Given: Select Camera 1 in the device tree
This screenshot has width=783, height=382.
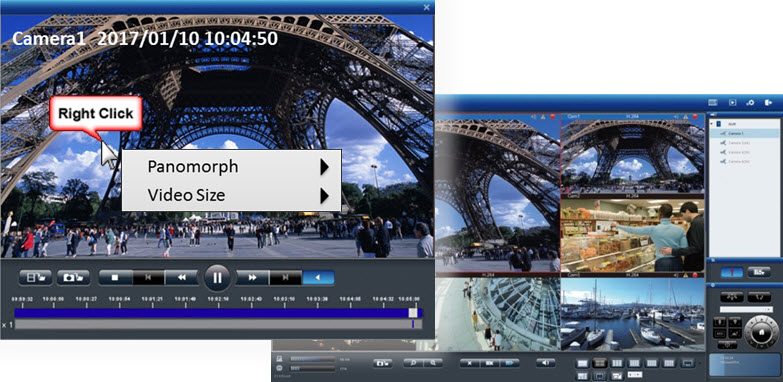Looking at the screenshot, I should 737,134.
